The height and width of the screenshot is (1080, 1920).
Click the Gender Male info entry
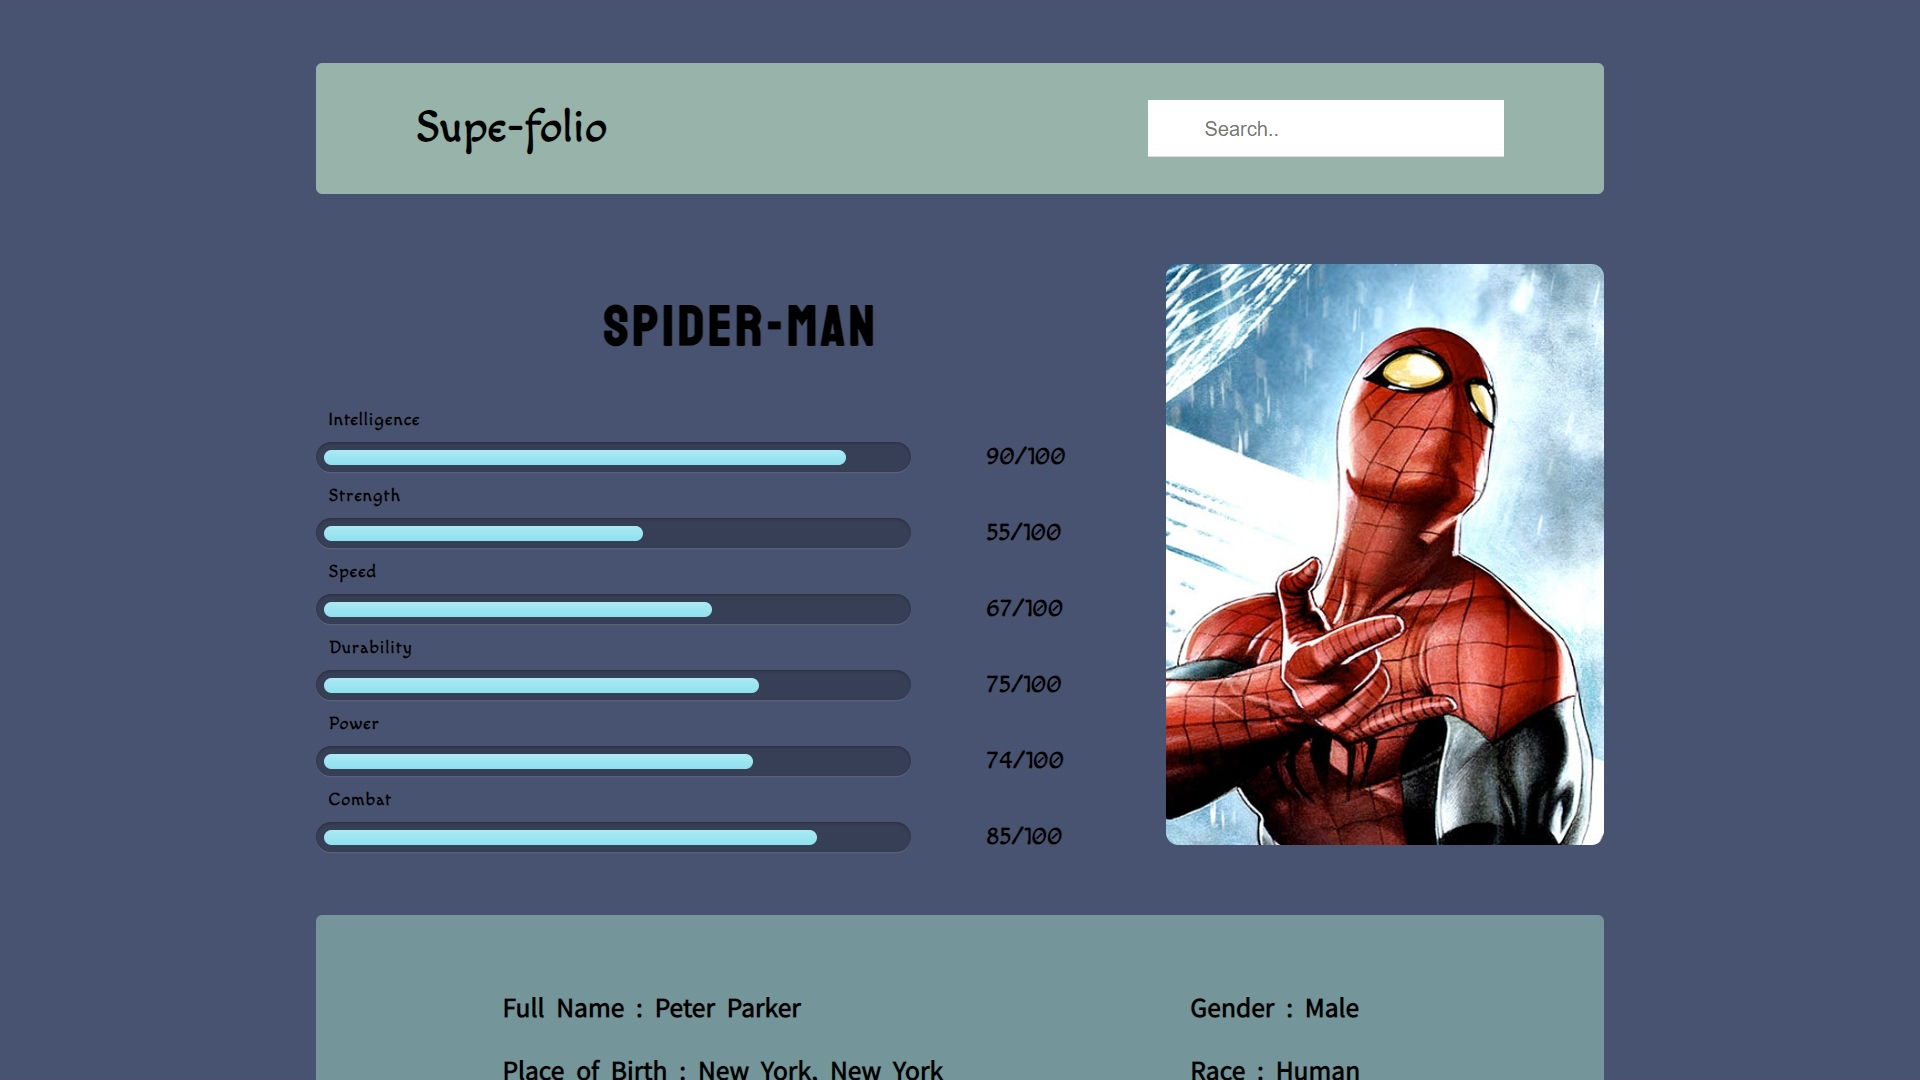[x=1274, y=1008]
